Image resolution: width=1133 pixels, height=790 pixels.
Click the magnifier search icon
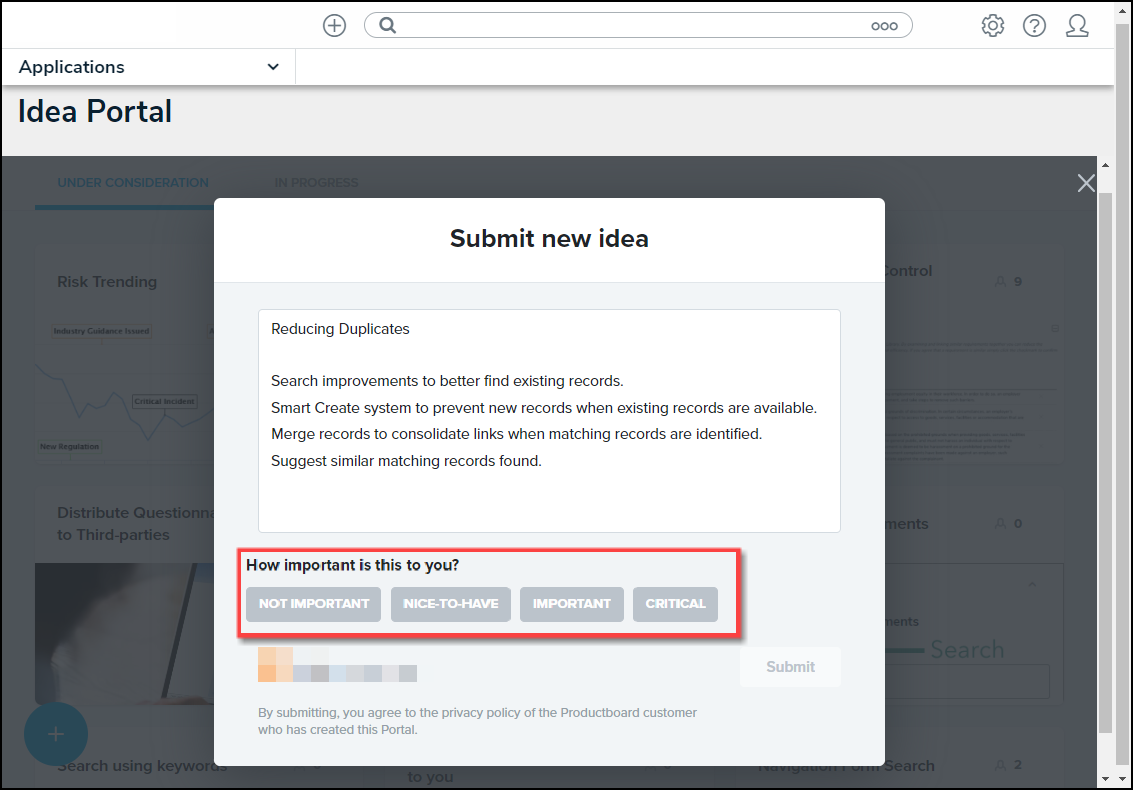tap(387, 26)
